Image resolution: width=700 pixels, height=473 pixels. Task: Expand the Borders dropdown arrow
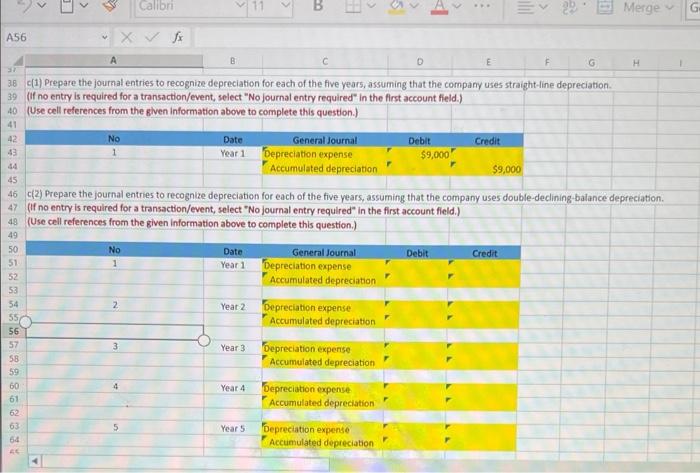[370, 6]
